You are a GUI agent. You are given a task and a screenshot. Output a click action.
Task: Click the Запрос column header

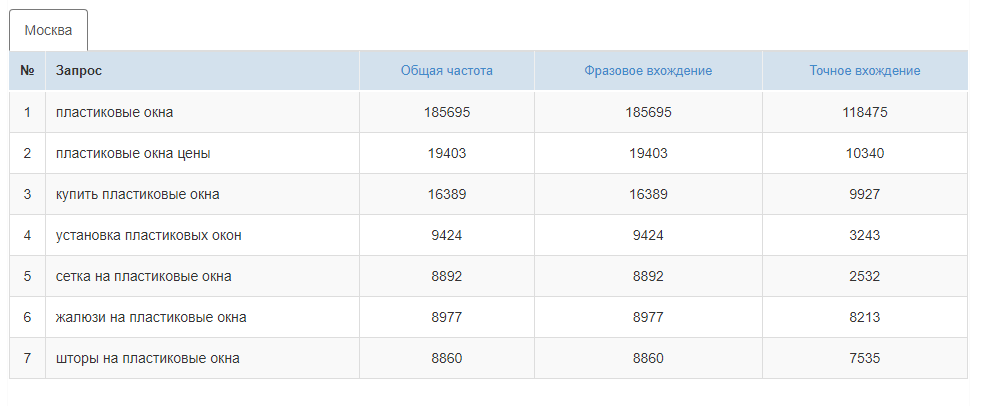(x=79, y=71)
